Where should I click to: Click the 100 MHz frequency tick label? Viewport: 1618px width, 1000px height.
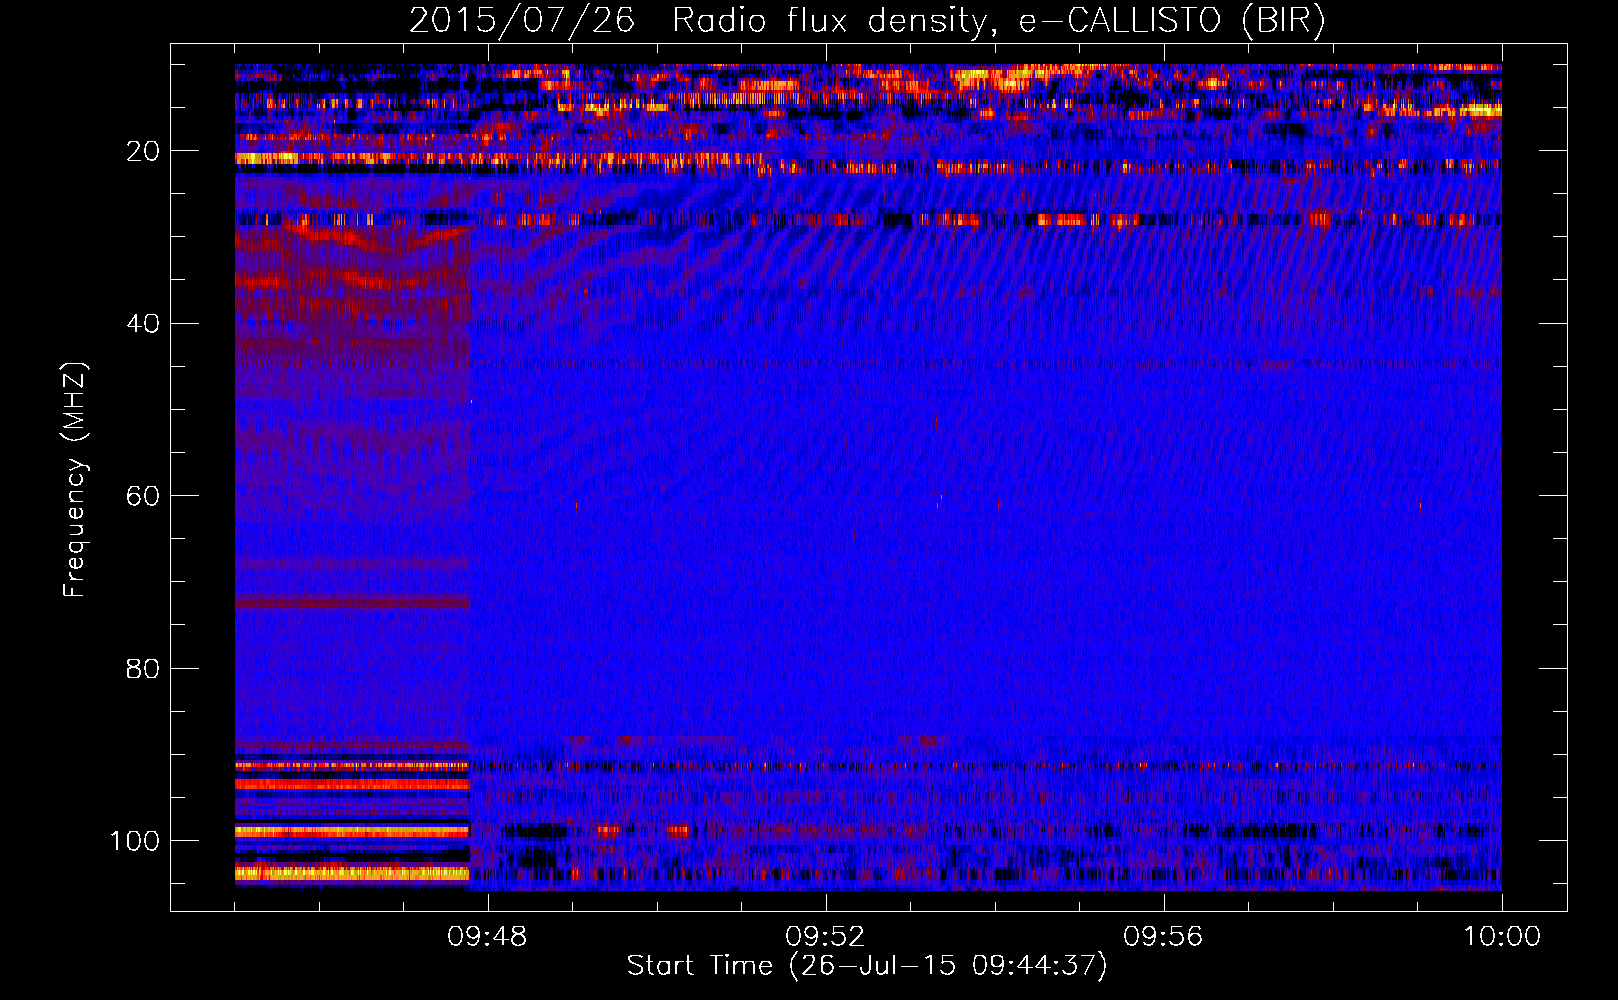(135, 840)
